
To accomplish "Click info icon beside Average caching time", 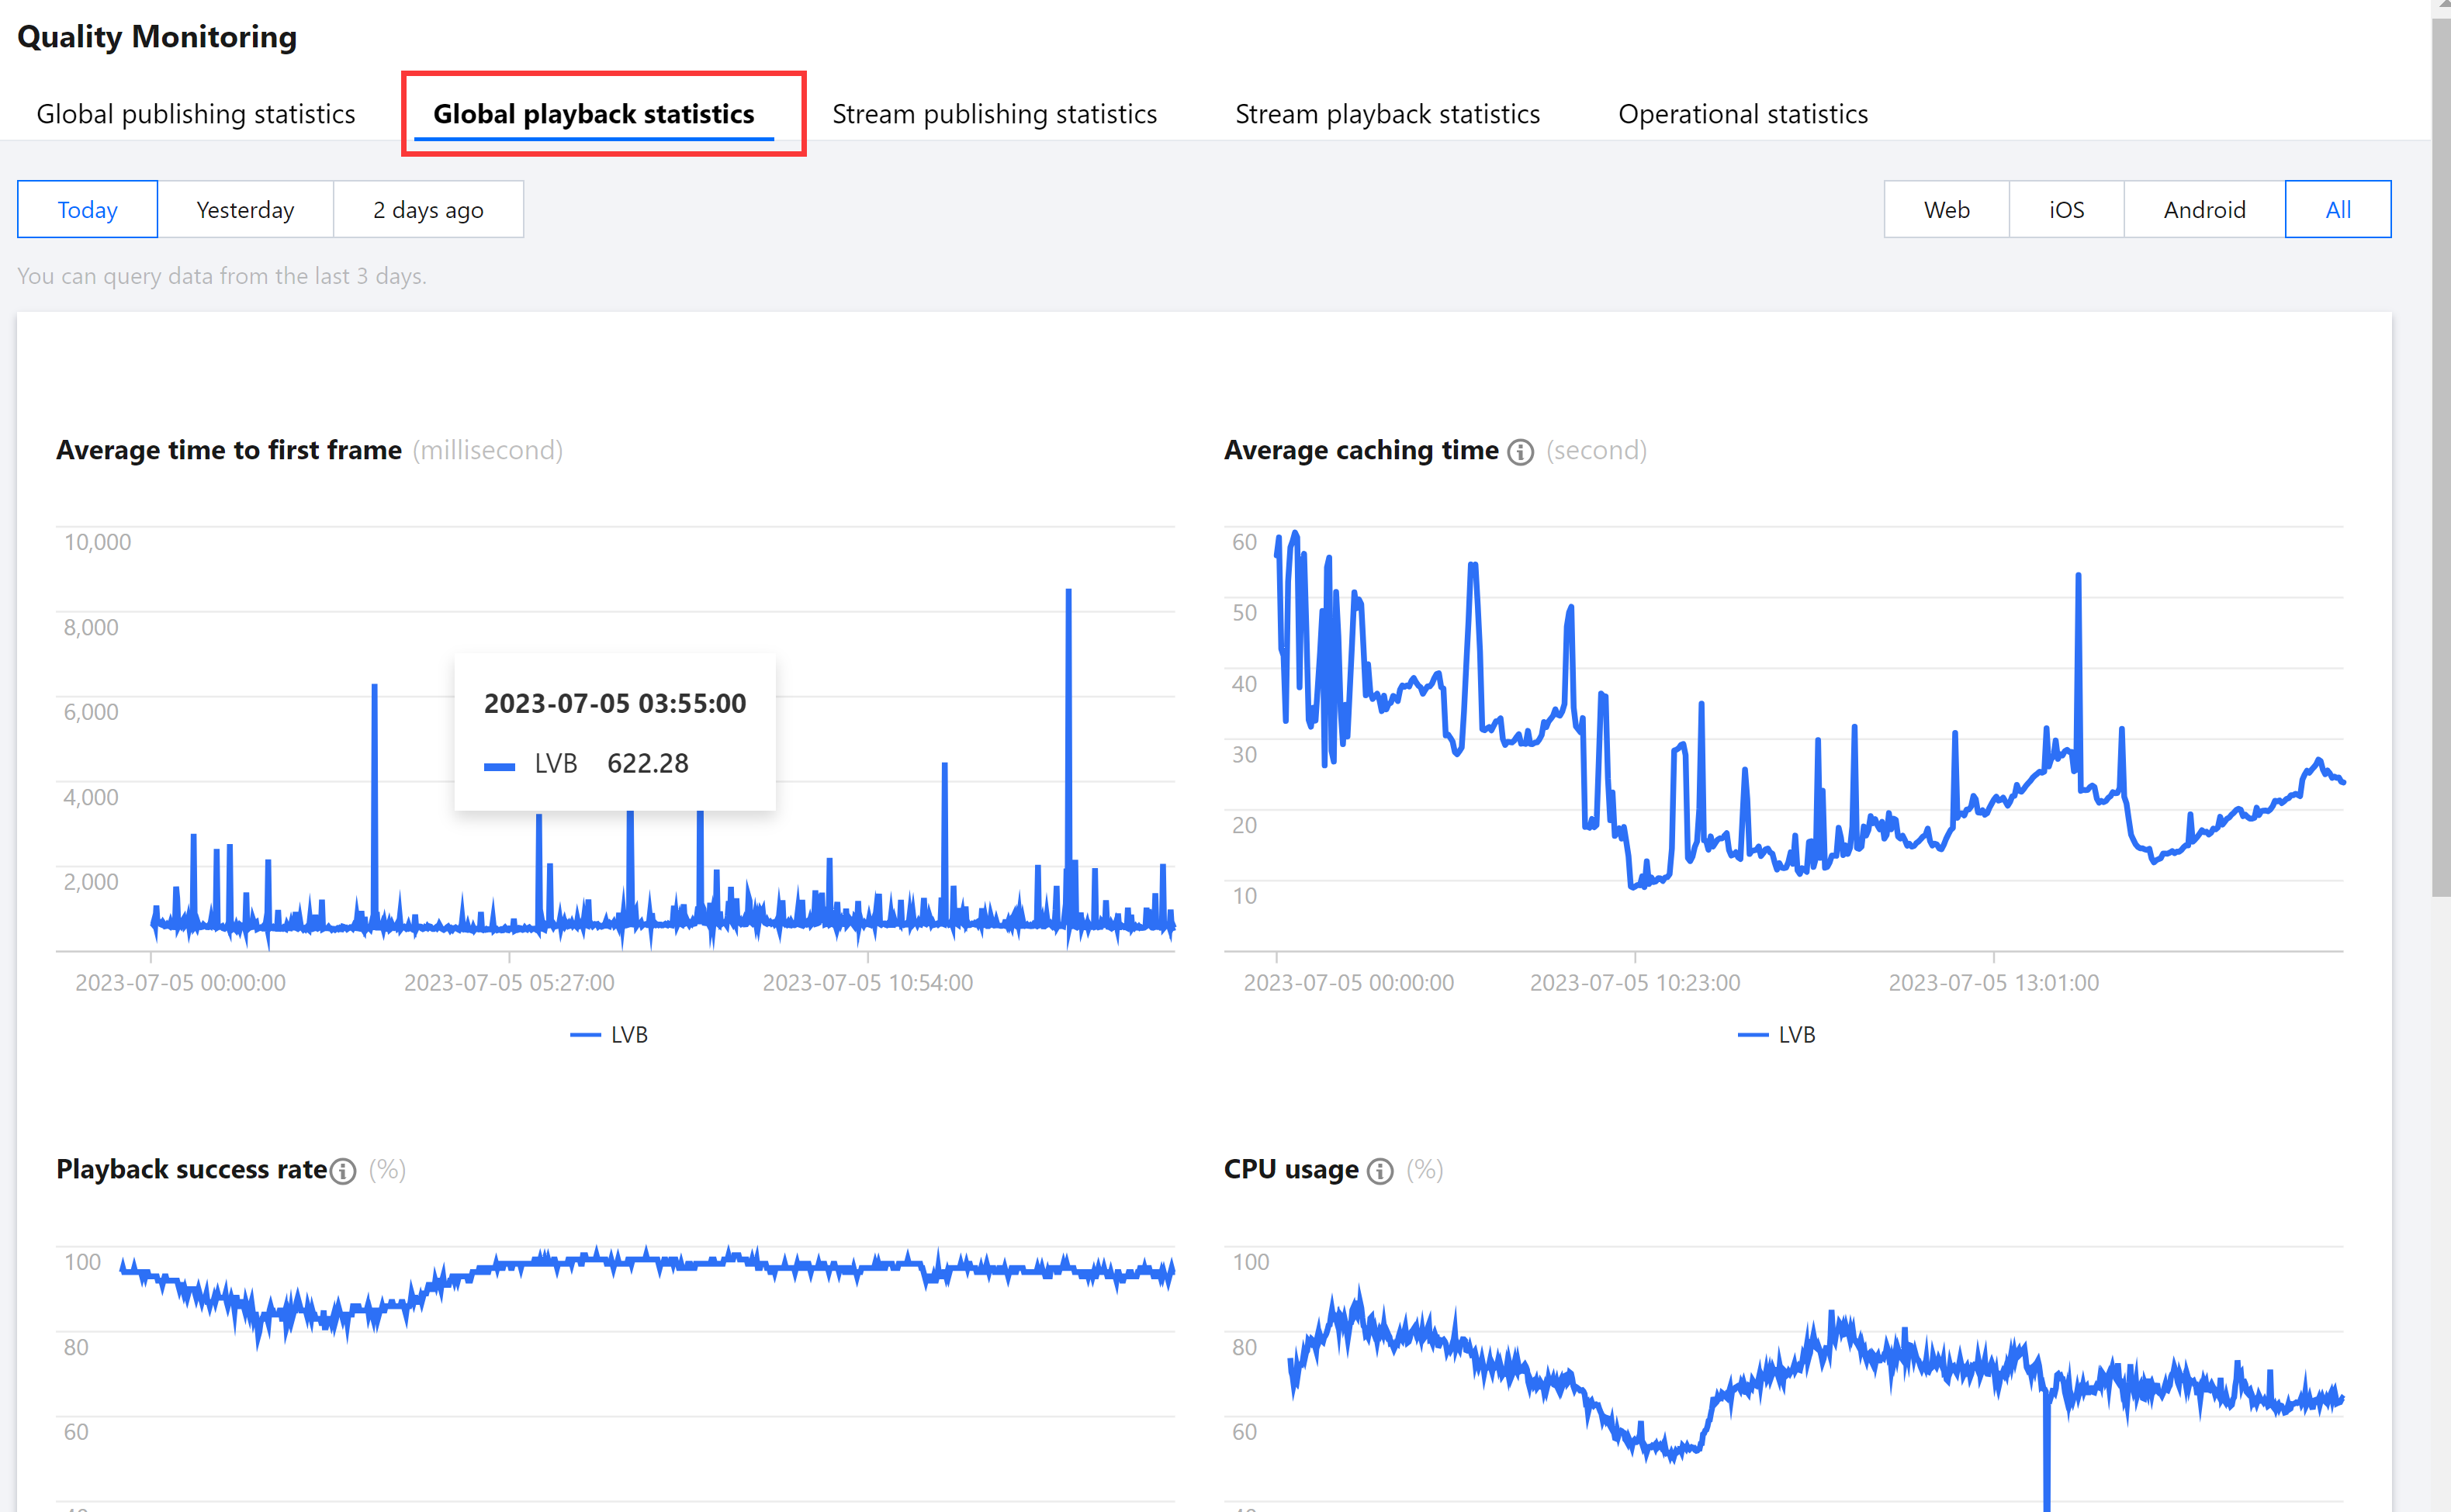I will (x=1520, y=452).
